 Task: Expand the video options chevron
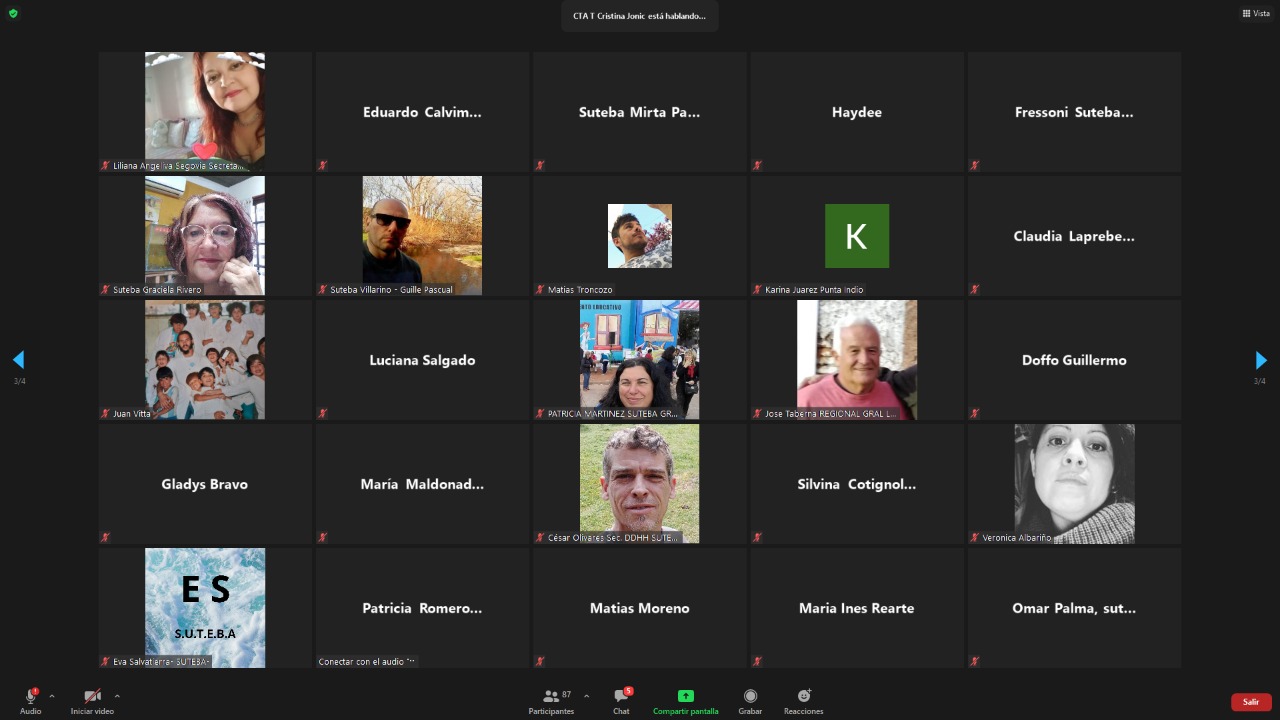(117, 696)
